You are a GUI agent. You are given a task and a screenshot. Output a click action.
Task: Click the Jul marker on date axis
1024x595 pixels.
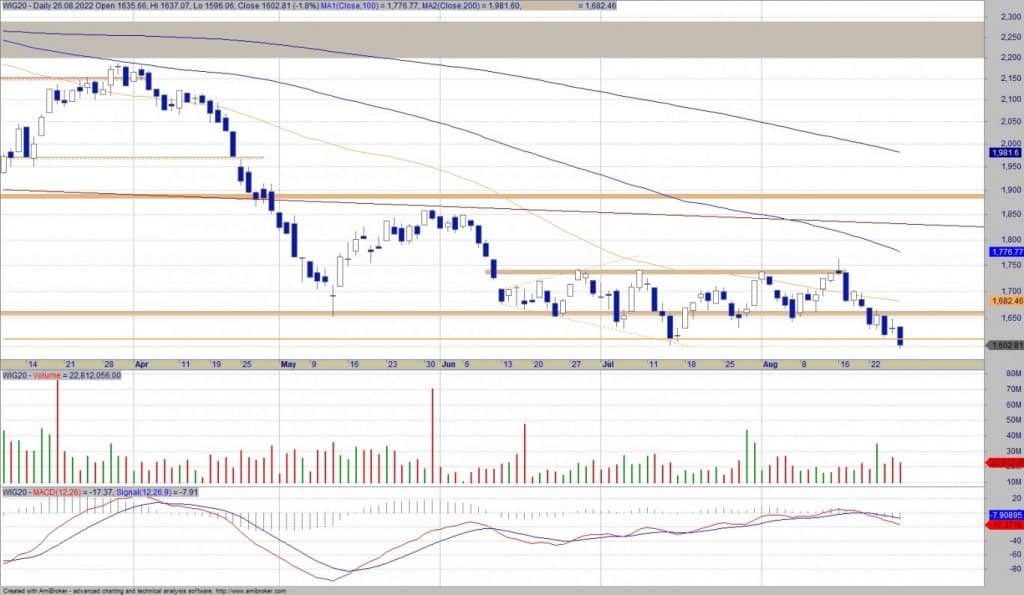pos(608,365)
